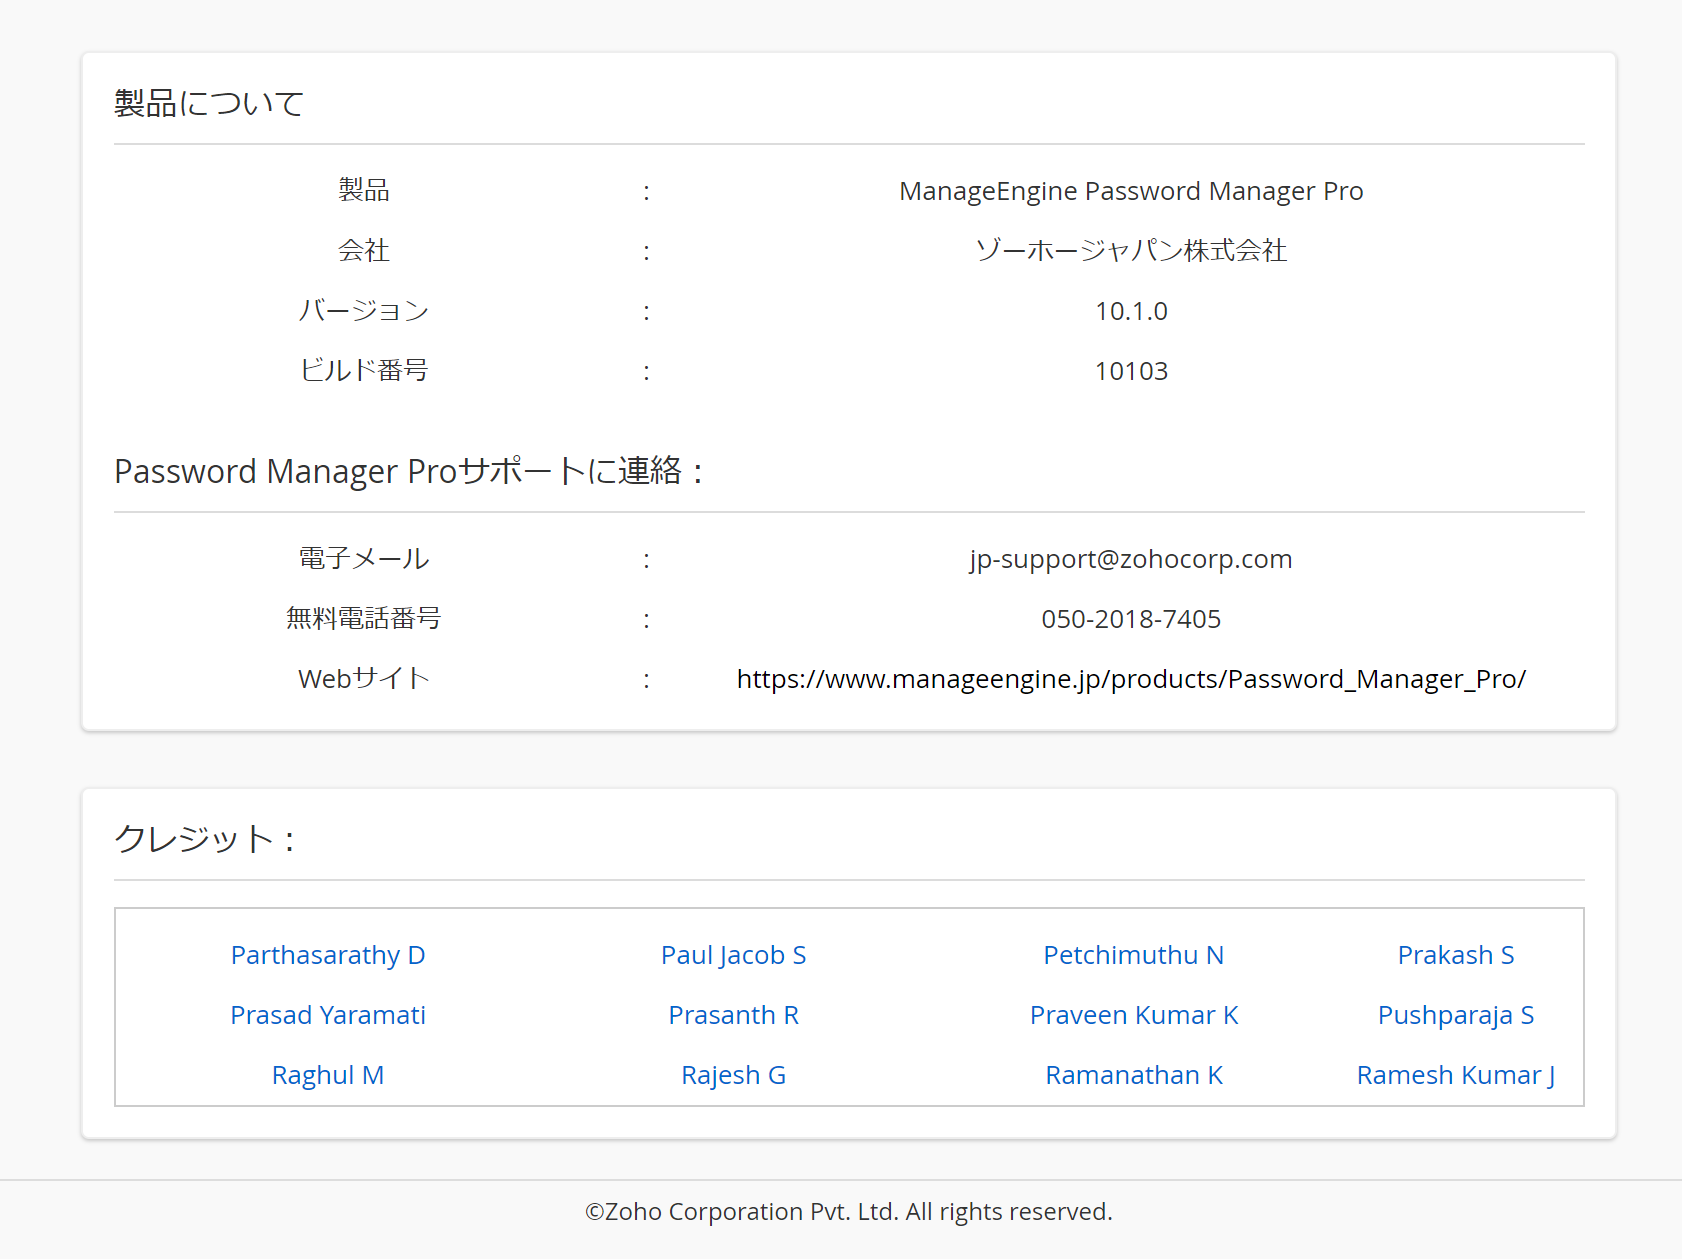Click the Password Manager Proサポートに連絡 heading
The width and height of the screenshot is (1682, 1259).
tap(408, 470)
